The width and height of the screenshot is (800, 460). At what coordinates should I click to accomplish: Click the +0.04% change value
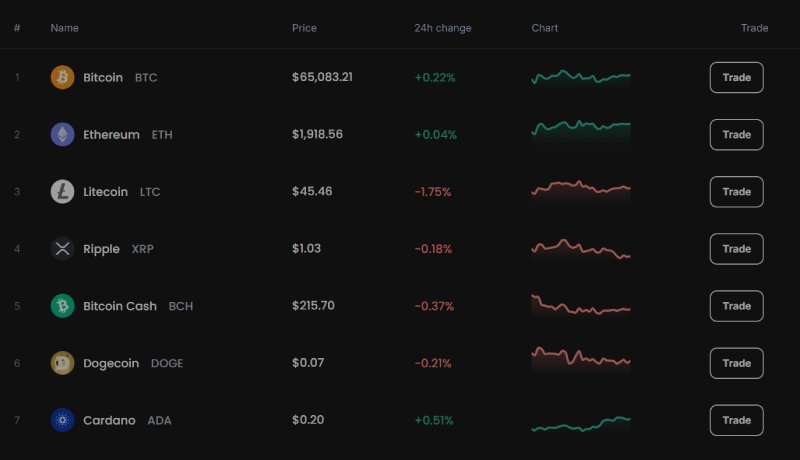click(435, 135)
